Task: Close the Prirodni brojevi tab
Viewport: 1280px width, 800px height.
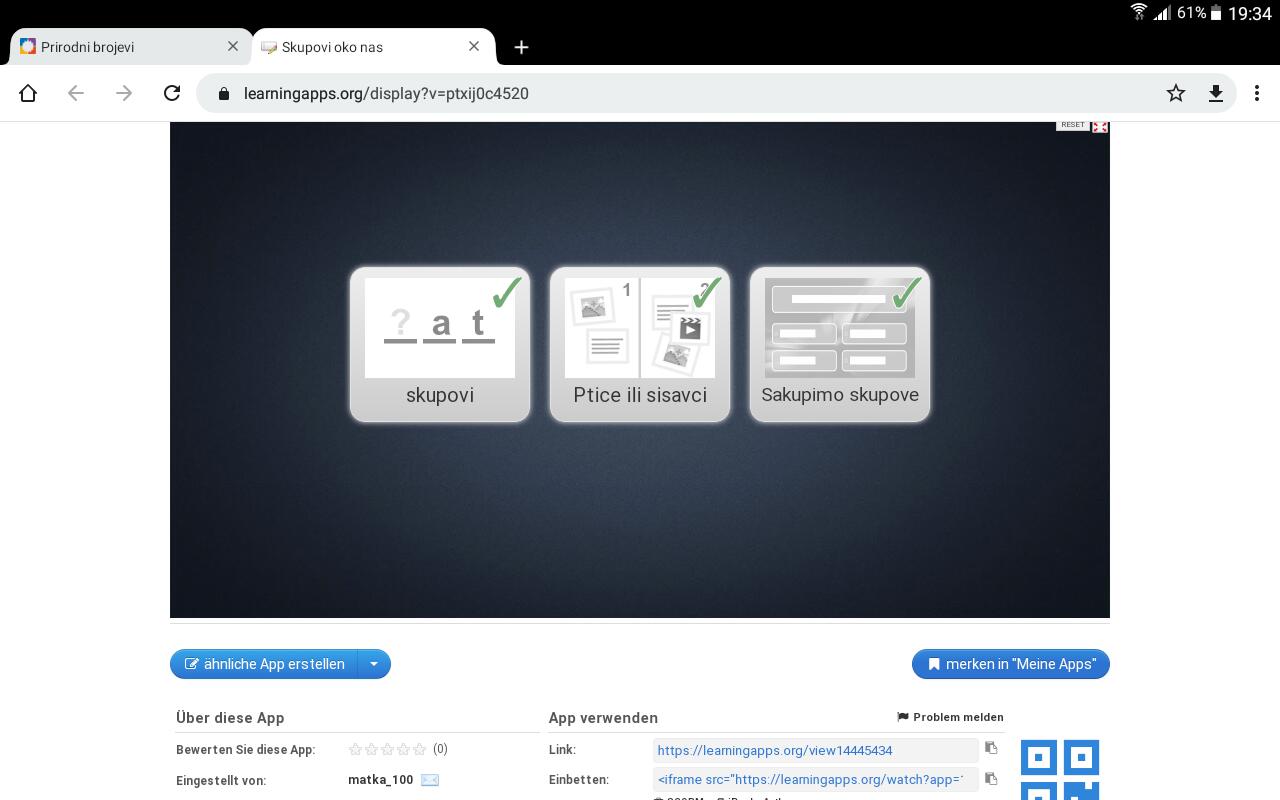Action: click(x=233, y=46)
